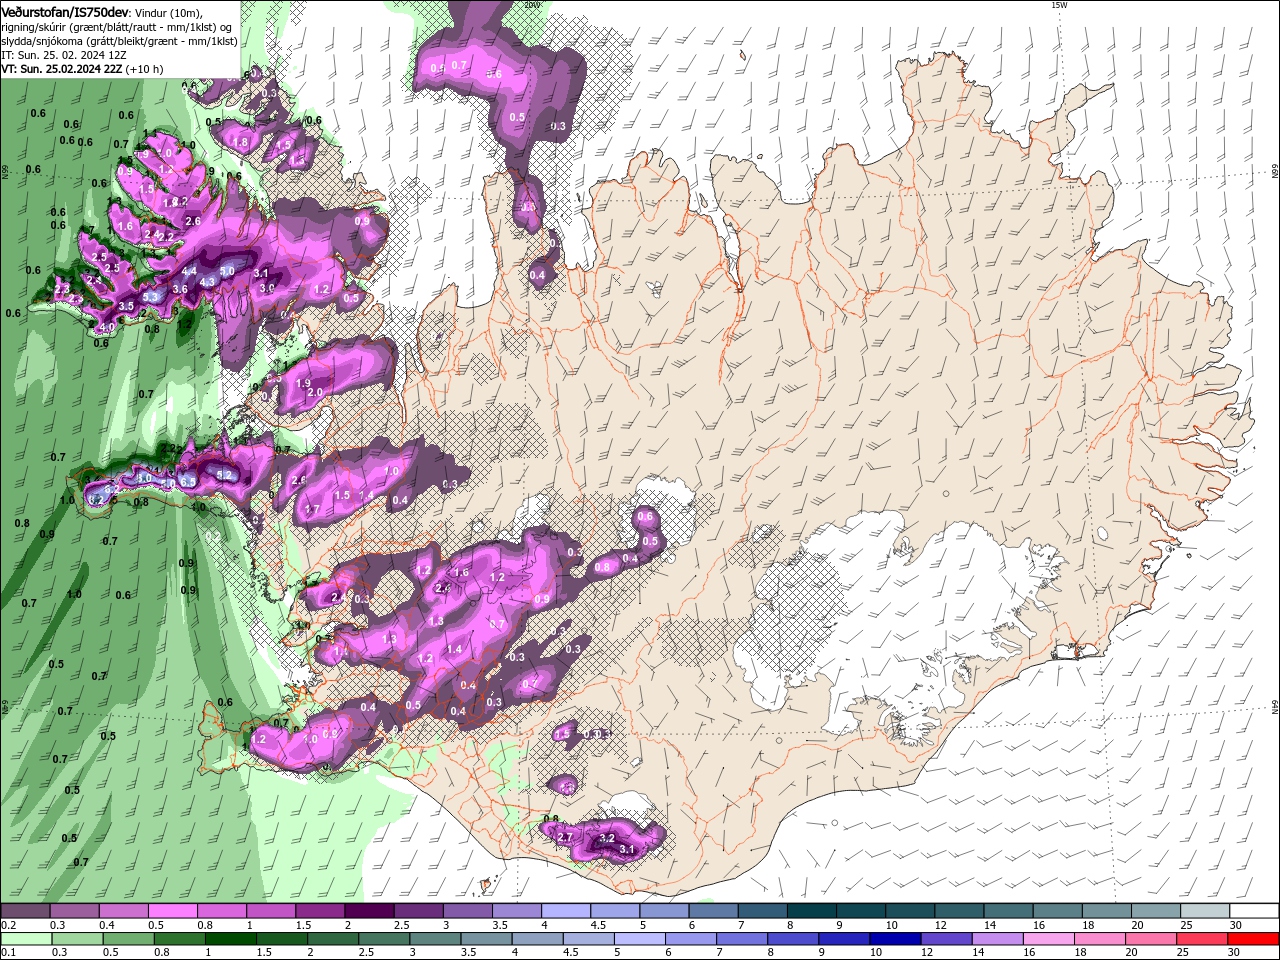This screenshot has height=960, width=1280.
Task: Click the '4.4' precipitation value on the map
Action: 190,271
